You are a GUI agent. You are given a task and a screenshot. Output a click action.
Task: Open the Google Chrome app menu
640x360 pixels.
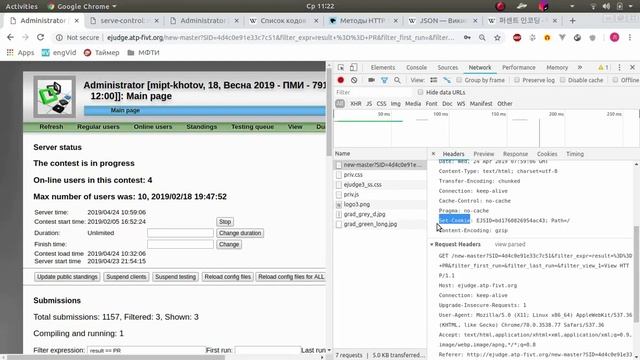pos(82,6)
